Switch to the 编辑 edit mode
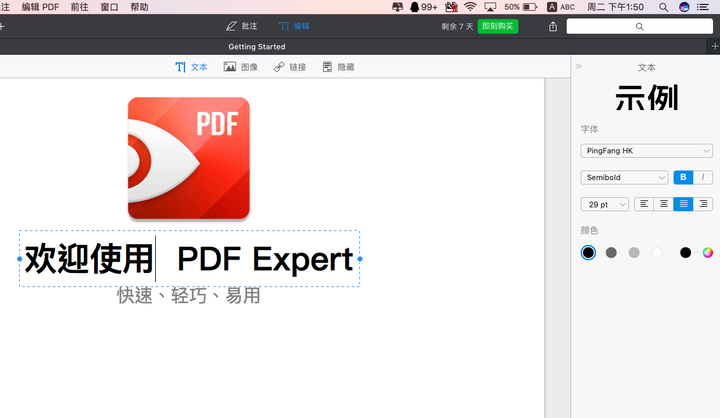This screenshot has height=418, width=720. click(x=294, y=26)
